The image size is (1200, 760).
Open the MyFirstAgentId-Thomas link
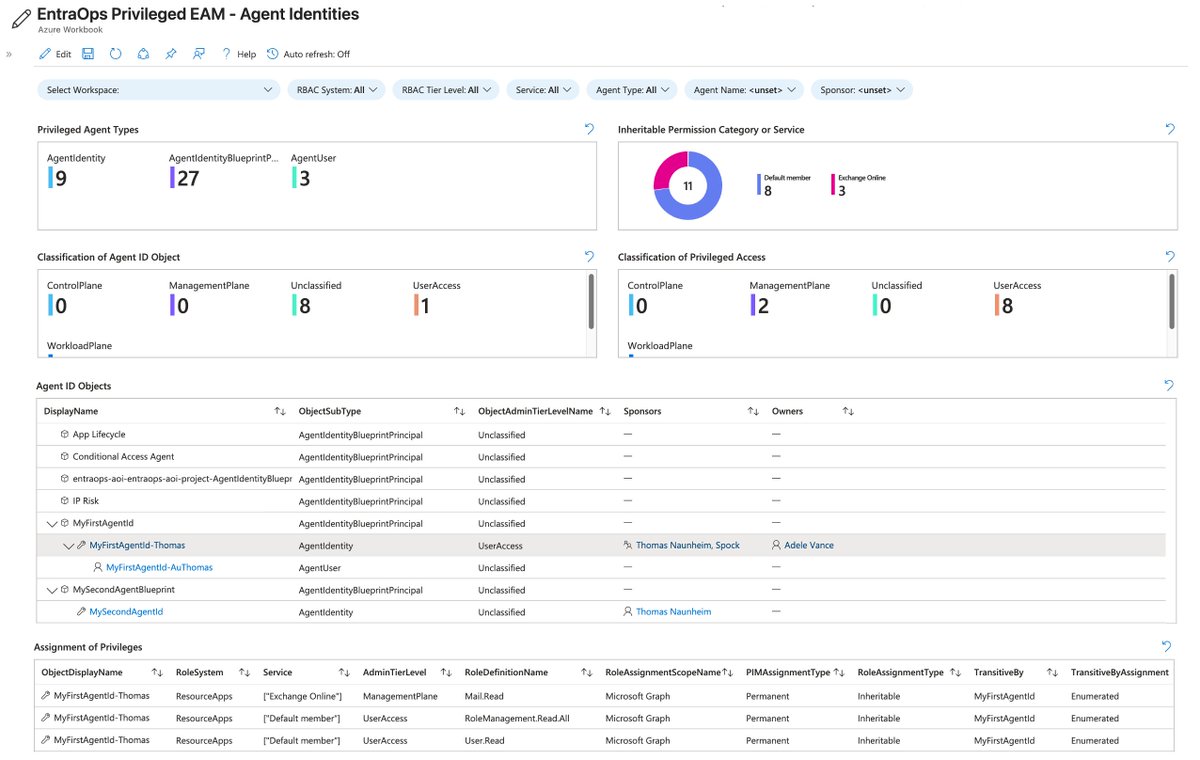137,545
